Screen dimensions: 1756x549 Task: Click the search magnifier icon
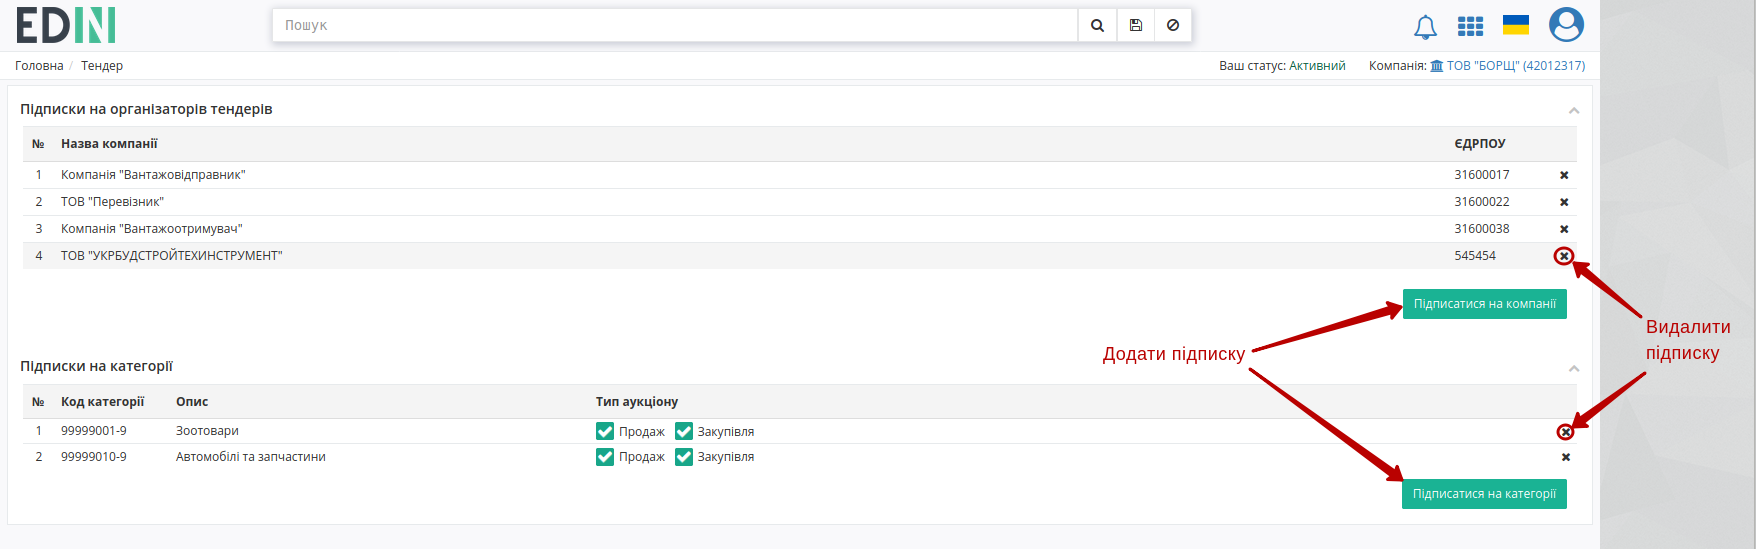point(1097,25)
